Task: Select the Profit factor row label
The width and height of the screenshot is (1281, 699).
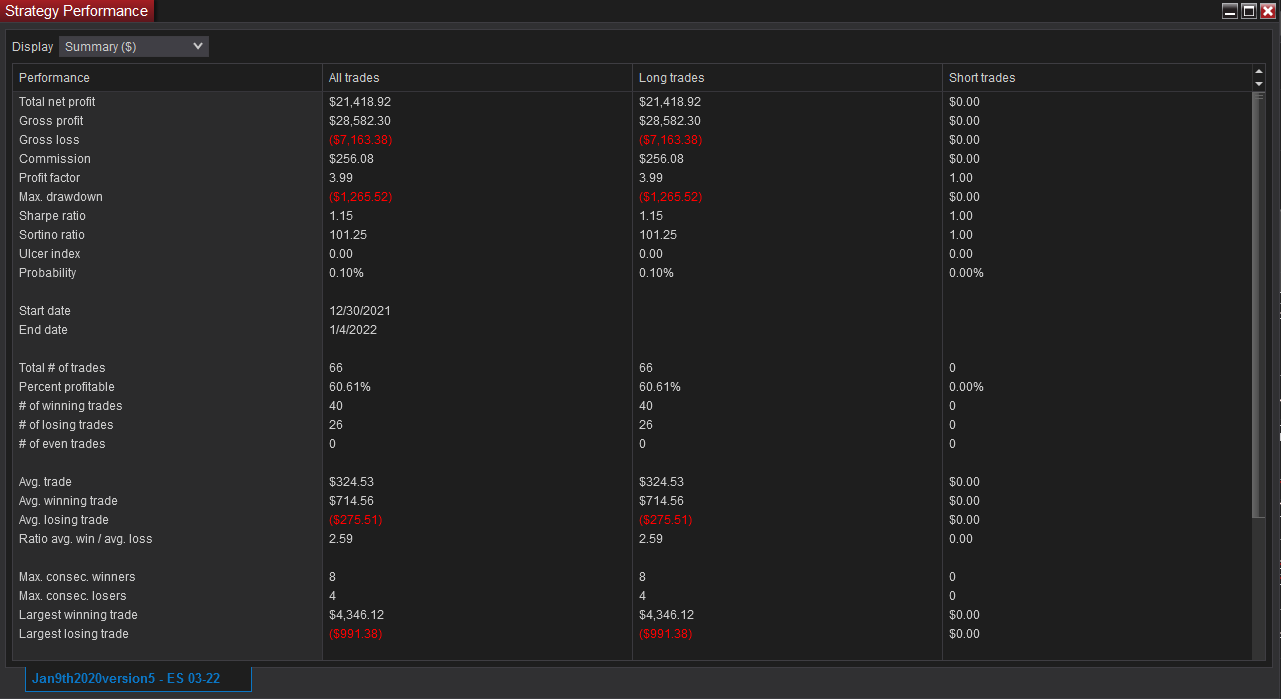Action: tap(49, 178)
